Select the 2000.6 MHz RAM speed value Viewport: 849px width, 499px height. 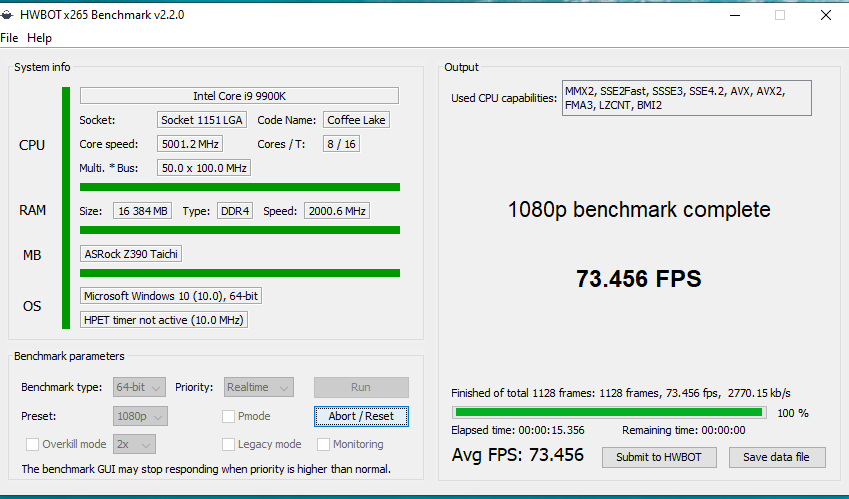click(x=337, y=211)
